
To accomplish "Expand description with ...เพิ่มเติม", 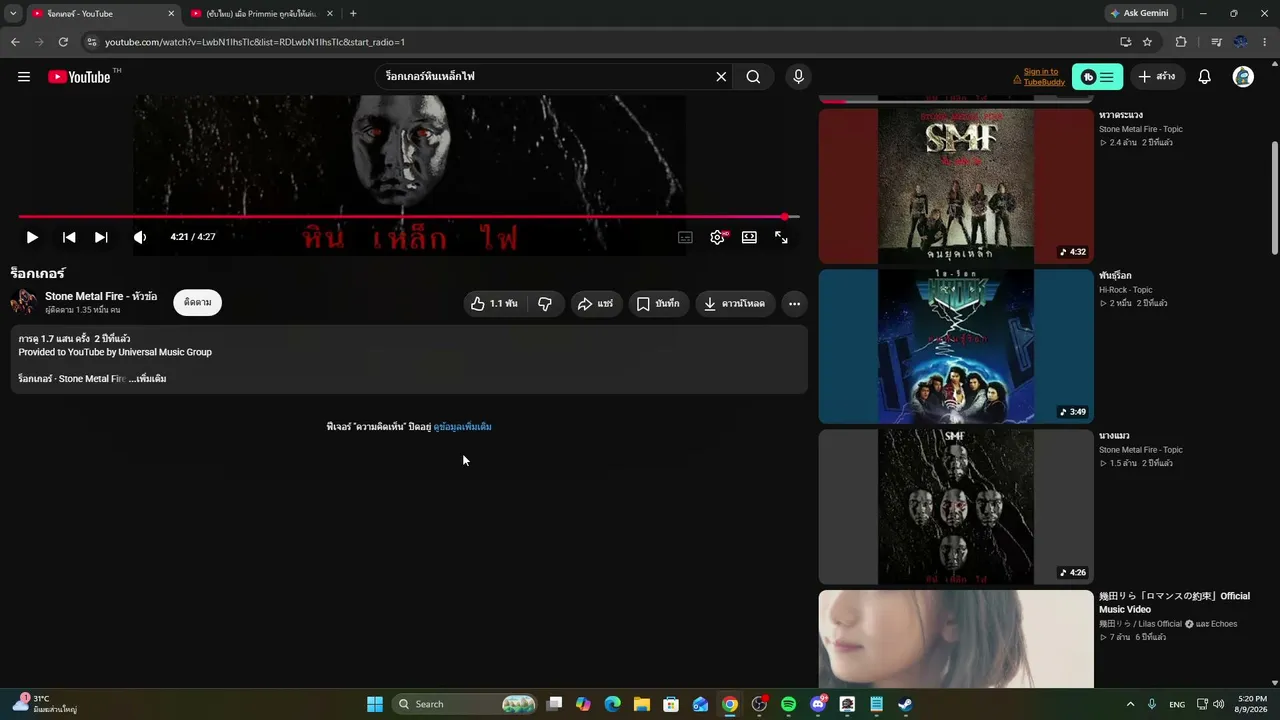I will (x=147, y=379).
